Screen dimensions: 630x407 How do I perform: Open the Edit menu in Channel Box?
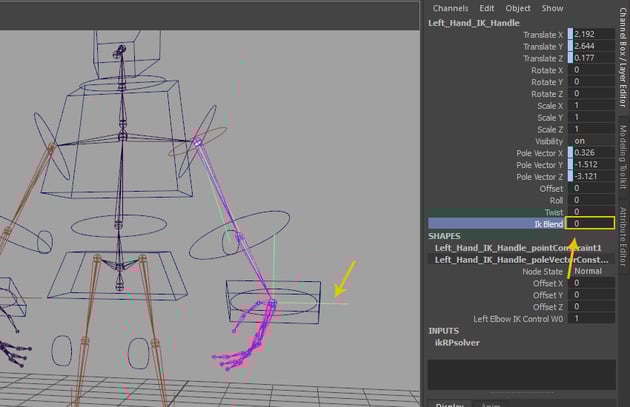point(487,8)
